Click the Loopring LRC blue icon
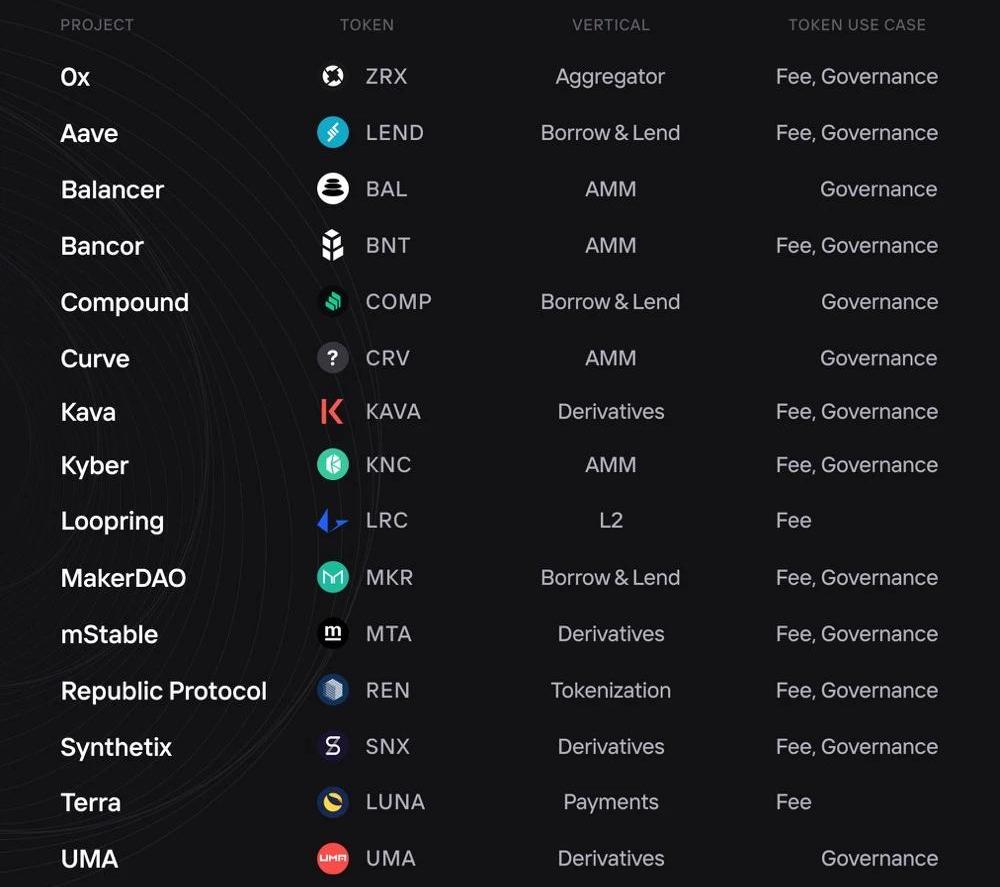Viewport: 1000px width, 887px height. tap(332, 521)
